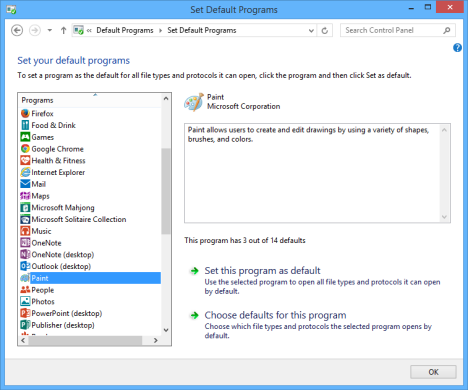Screen dimensions: 468x390
Task: Select Microsoft Mahjong in the list
Action: tap(63, 208)
